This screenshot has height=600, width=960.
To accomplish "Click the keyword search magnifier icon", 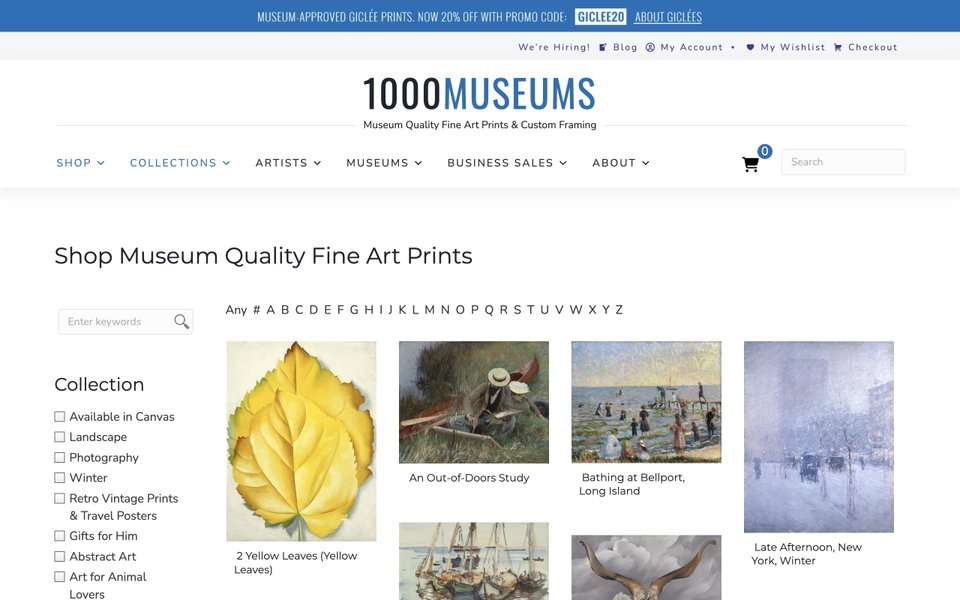I will 181,321.
